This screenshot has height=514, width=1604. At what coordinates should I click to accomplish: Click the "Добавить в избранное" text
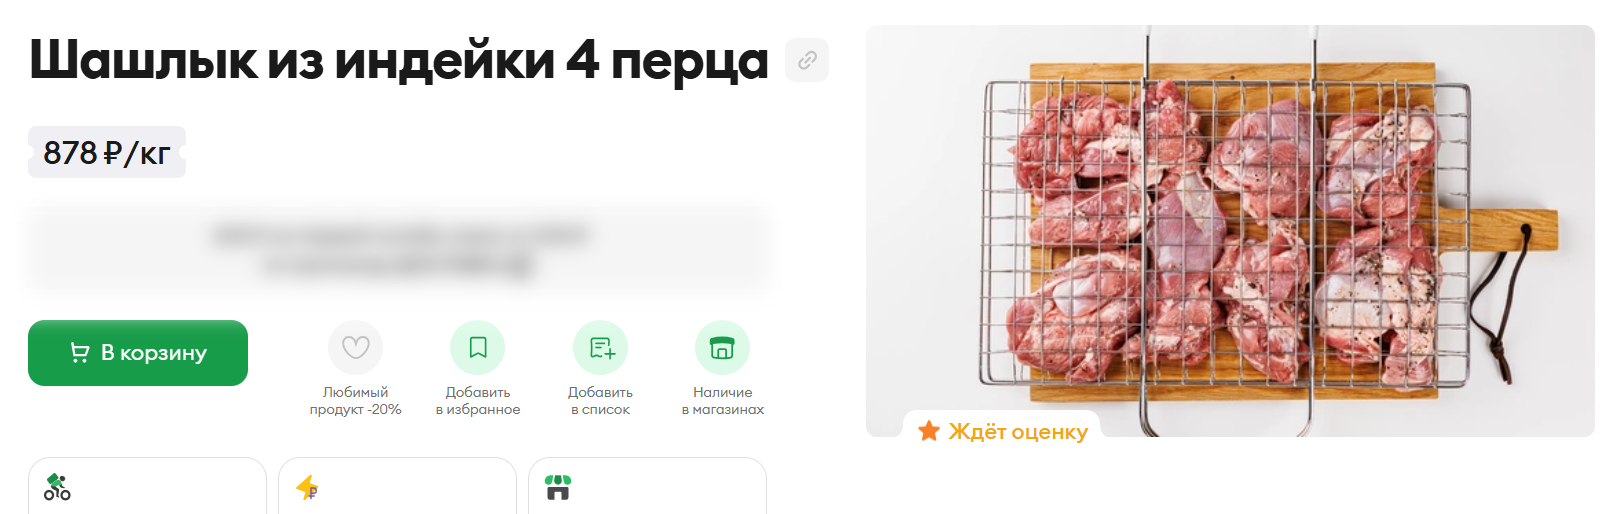[478, 401]
